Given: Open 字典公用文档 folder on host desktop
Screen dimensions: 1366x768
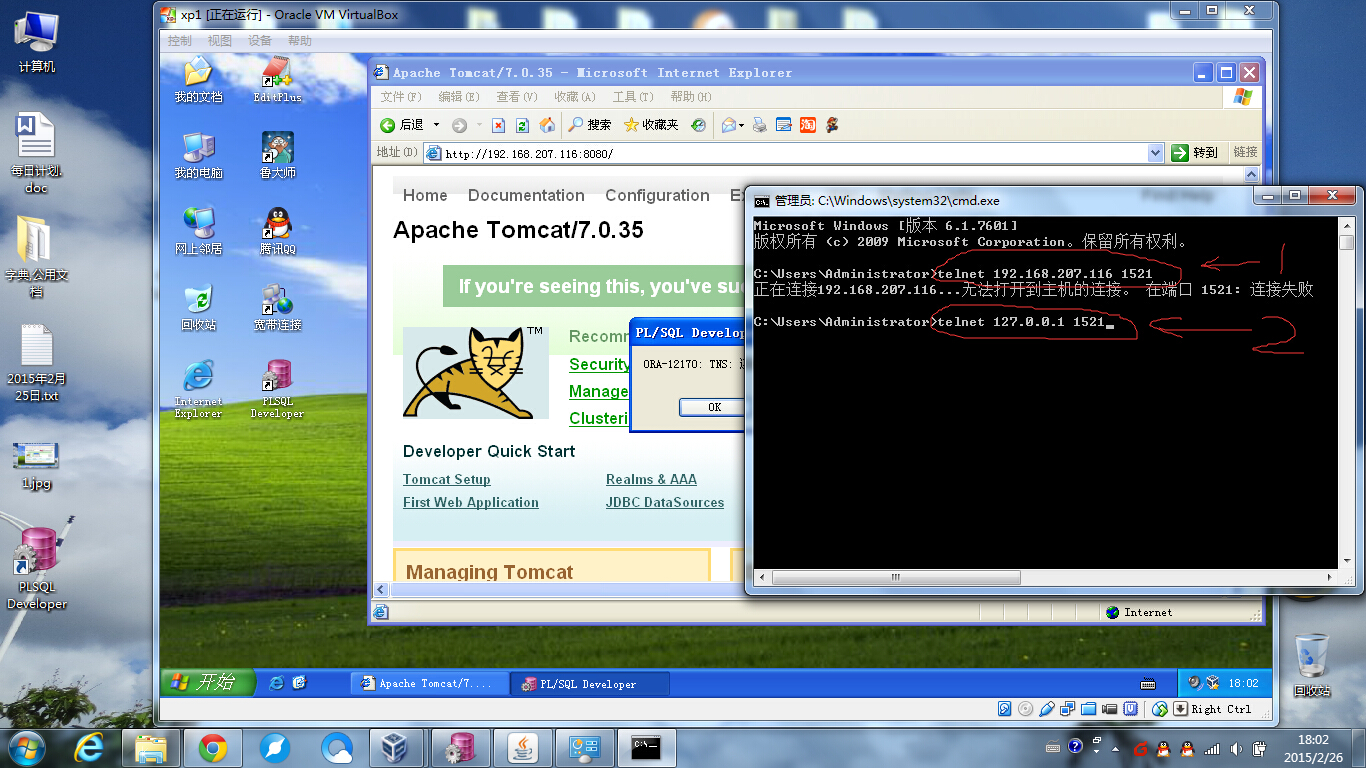Looking at the screenshot, I should point(36,257).
